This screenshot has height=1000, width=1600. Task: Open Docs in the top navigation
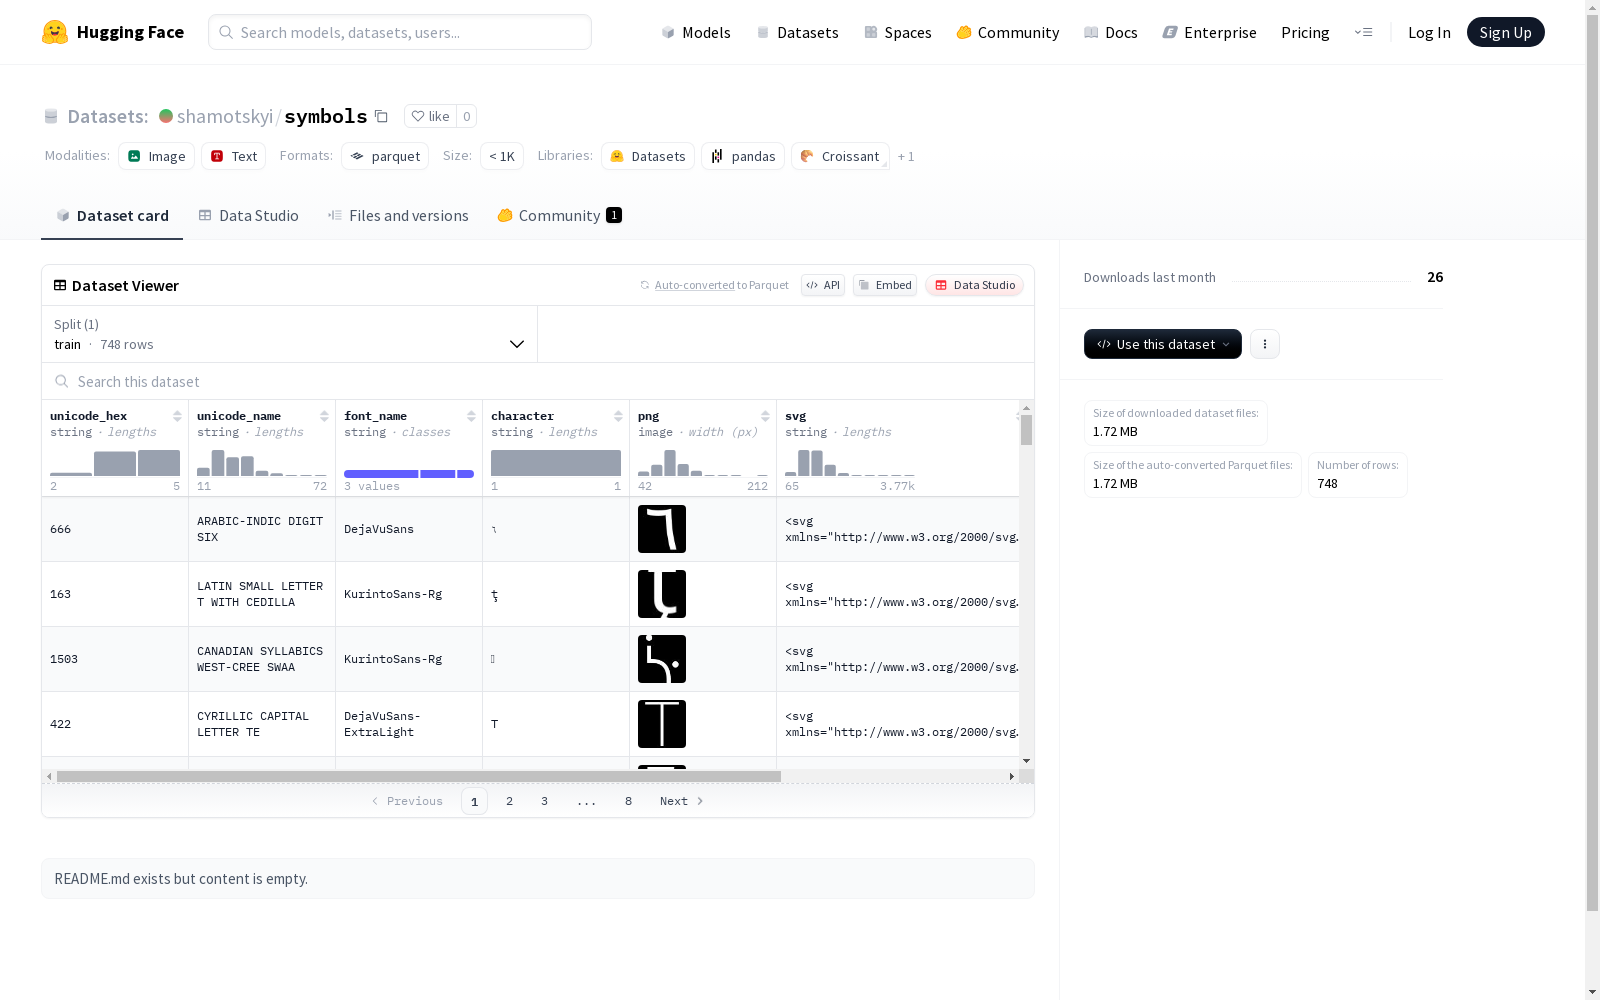tap(1111, 32)
